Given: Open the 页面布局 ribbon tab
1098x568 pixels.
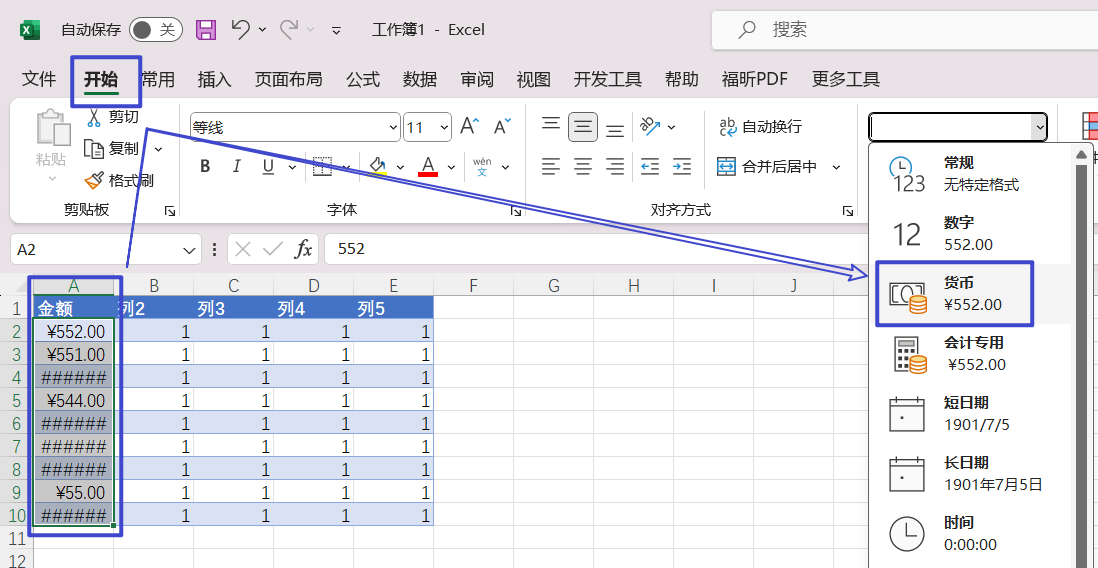Looking at the screenshot, I should [x=288, y=80].
